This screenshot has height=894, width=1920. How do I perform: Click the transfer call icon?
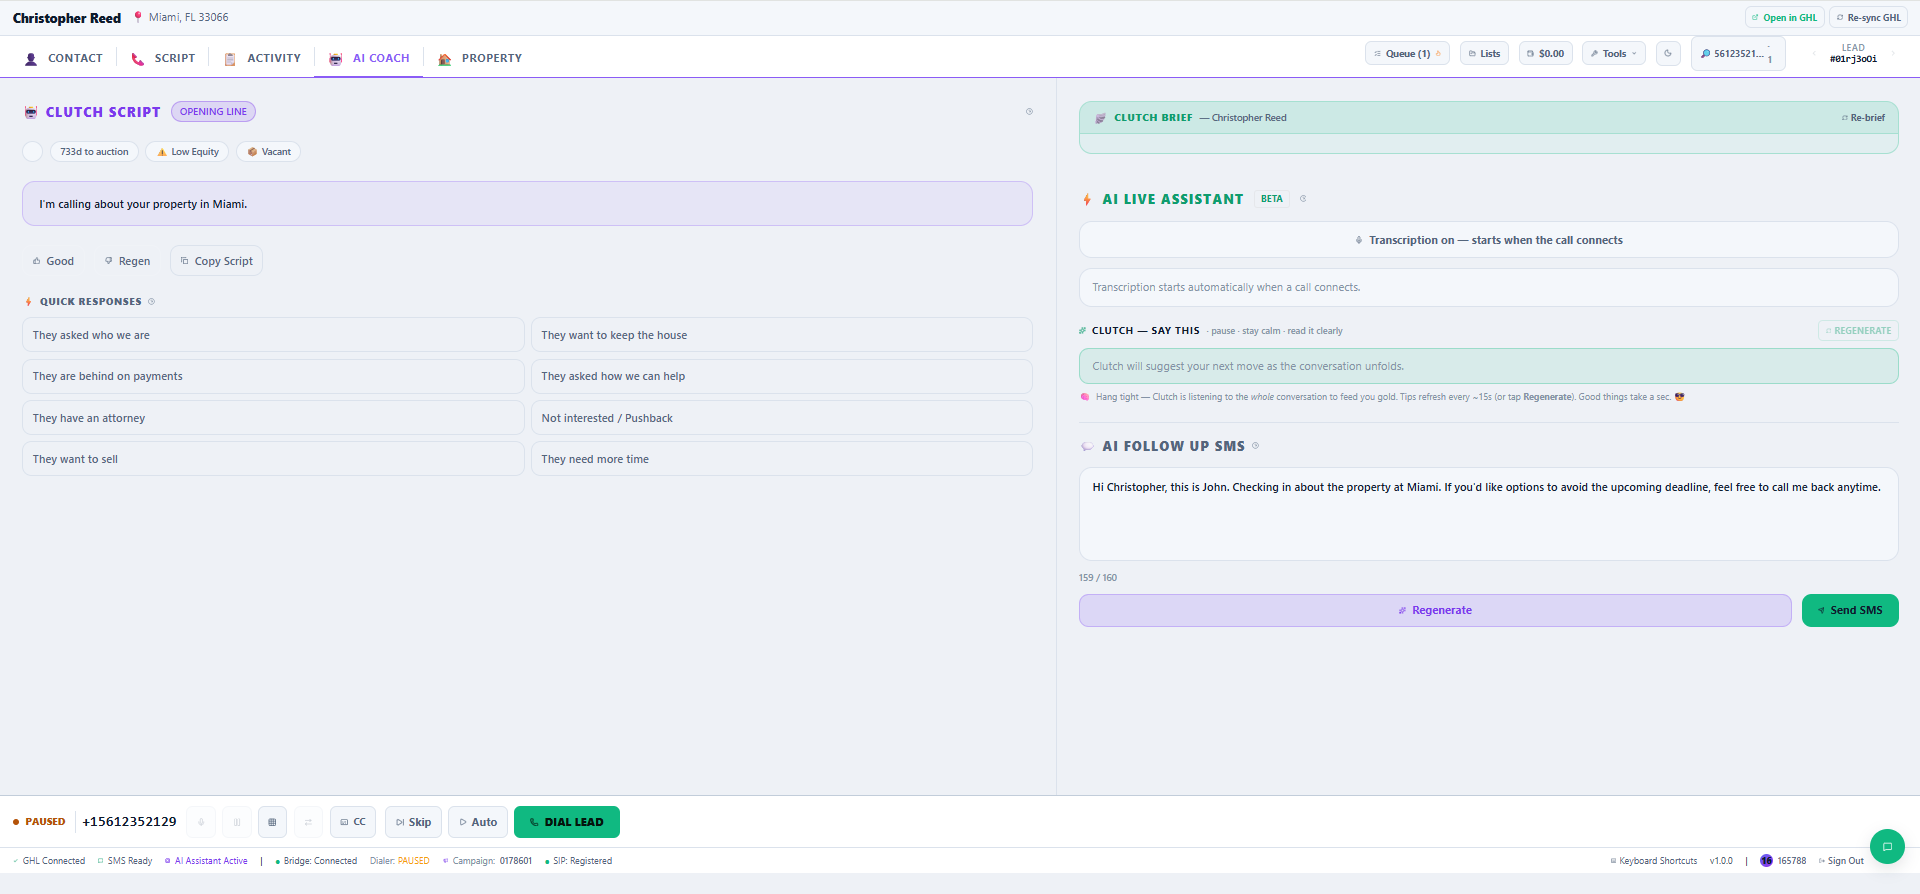[x=308, y=822]
